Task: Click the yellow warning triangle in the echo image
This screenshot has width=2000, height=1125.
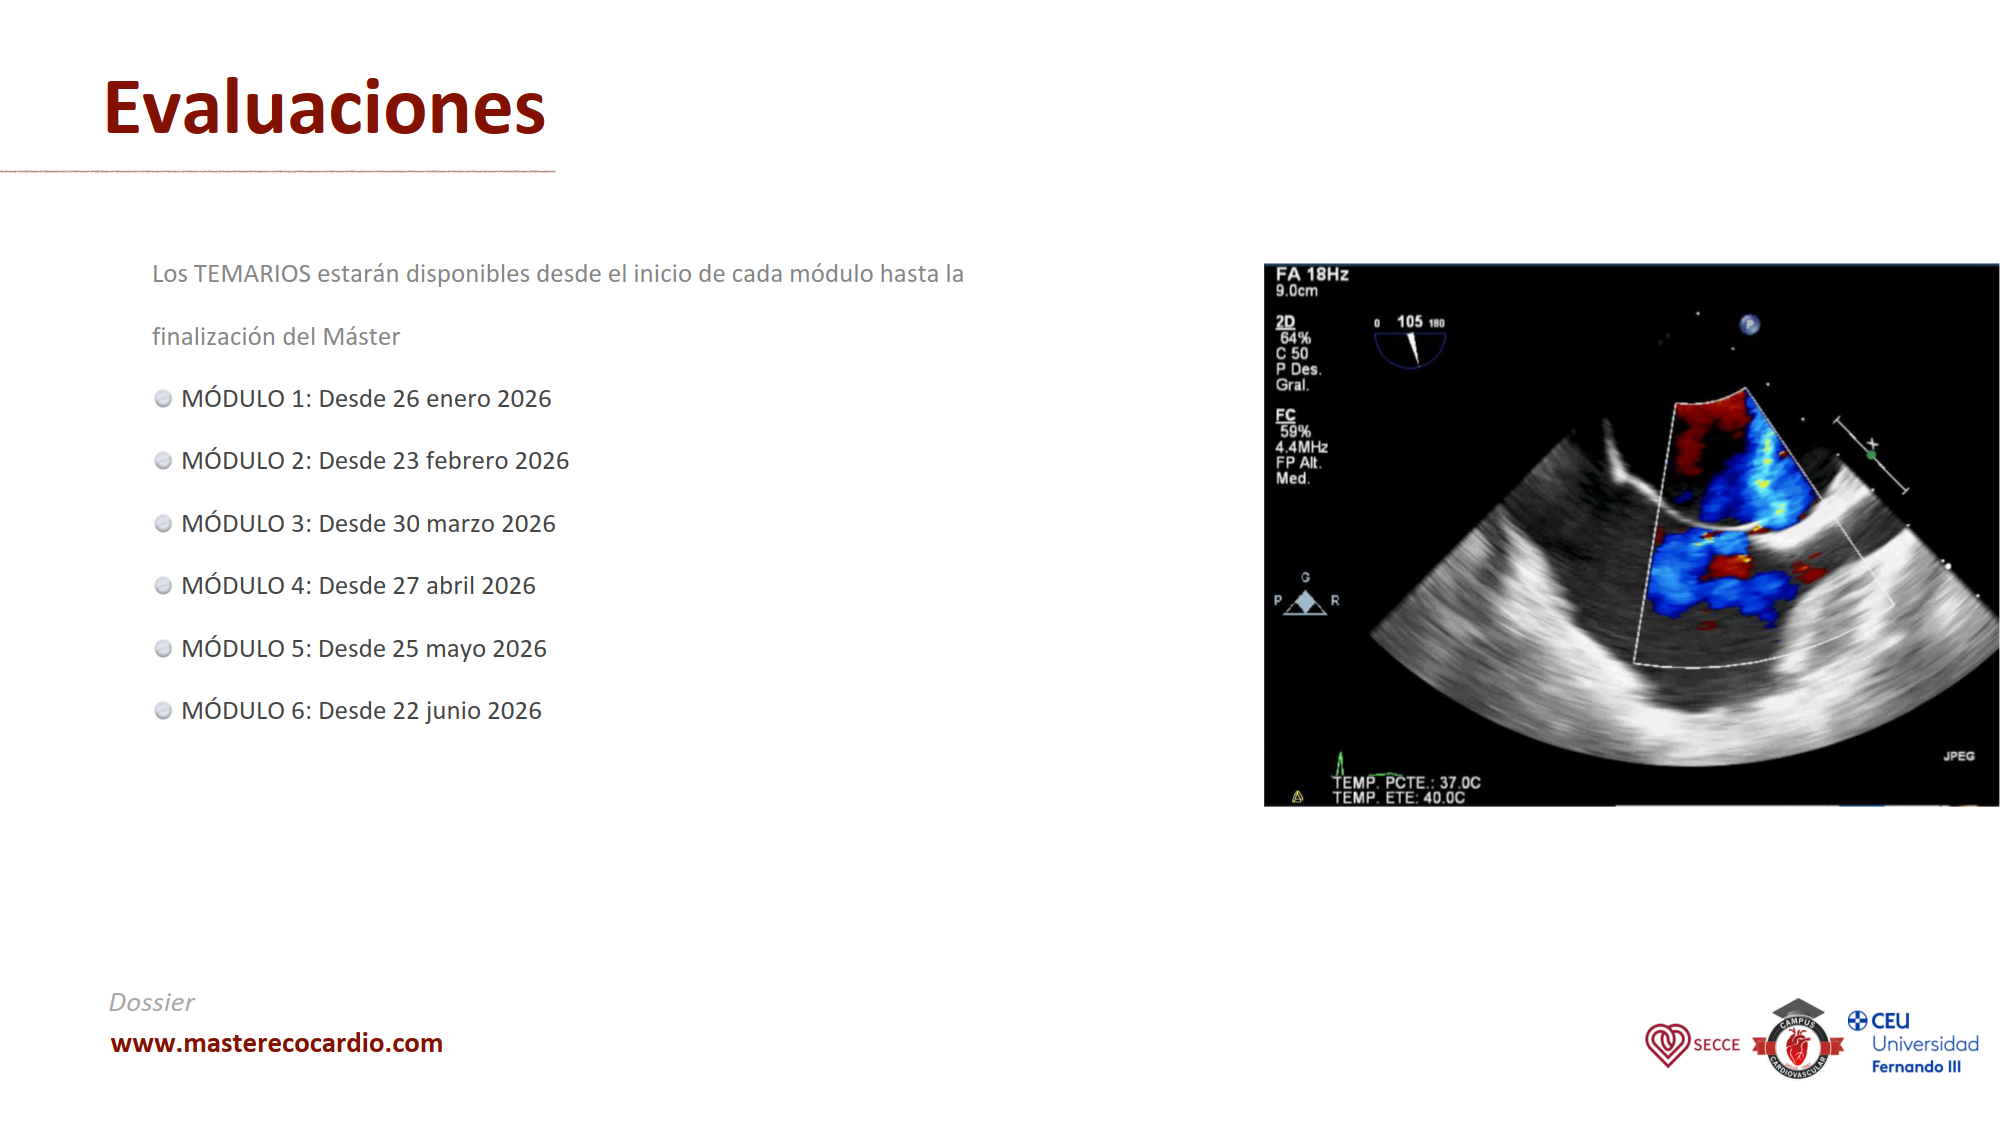Action: [1298, 797]
